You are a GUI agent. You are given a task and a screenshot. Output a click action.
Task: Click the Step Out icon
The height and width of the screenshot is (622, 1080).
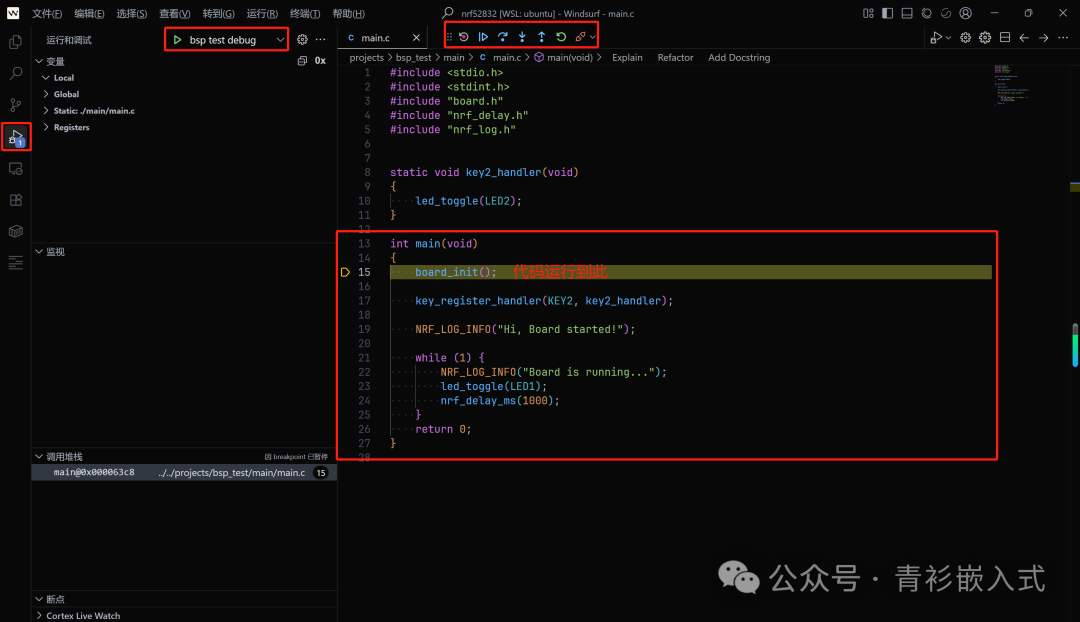[540, 36]
